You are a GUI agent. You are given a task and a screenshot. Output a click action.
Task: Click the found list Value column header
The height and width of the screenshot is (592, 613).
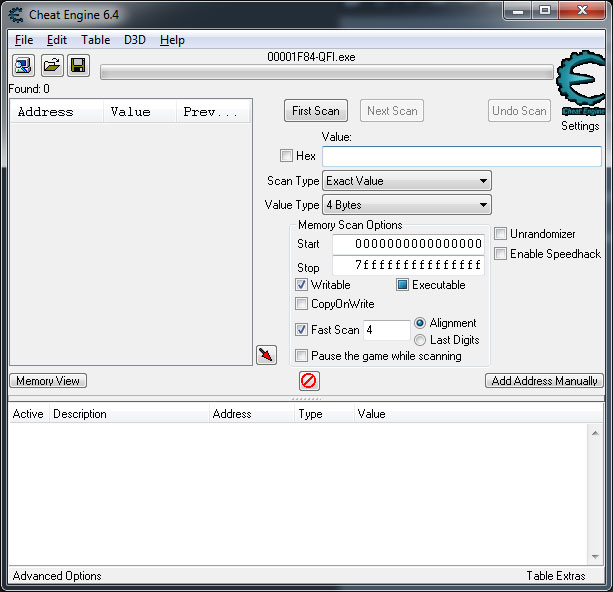point(140,112)
